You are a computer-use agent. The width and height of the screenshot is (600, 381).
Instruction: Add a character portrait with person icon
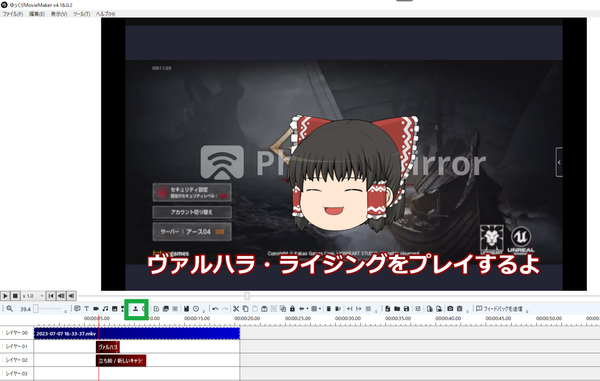coord(135,309)
